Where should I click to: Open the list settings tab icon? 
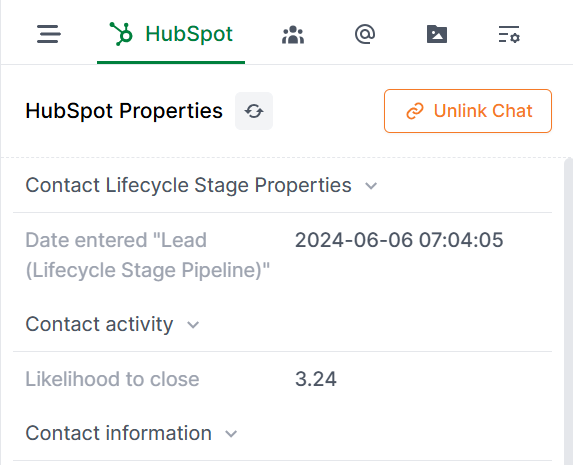coord(509,34)
